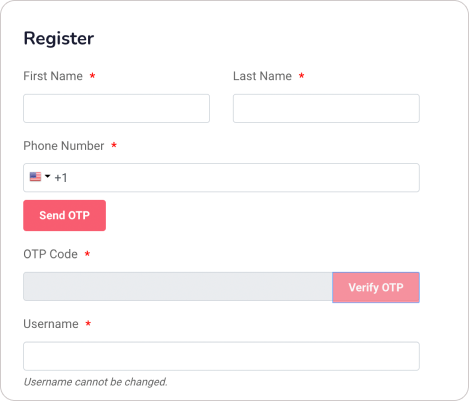Click the +1 country code text
Image resolution: width=469 pixels, height=401 pixels.
click(61, 178)
